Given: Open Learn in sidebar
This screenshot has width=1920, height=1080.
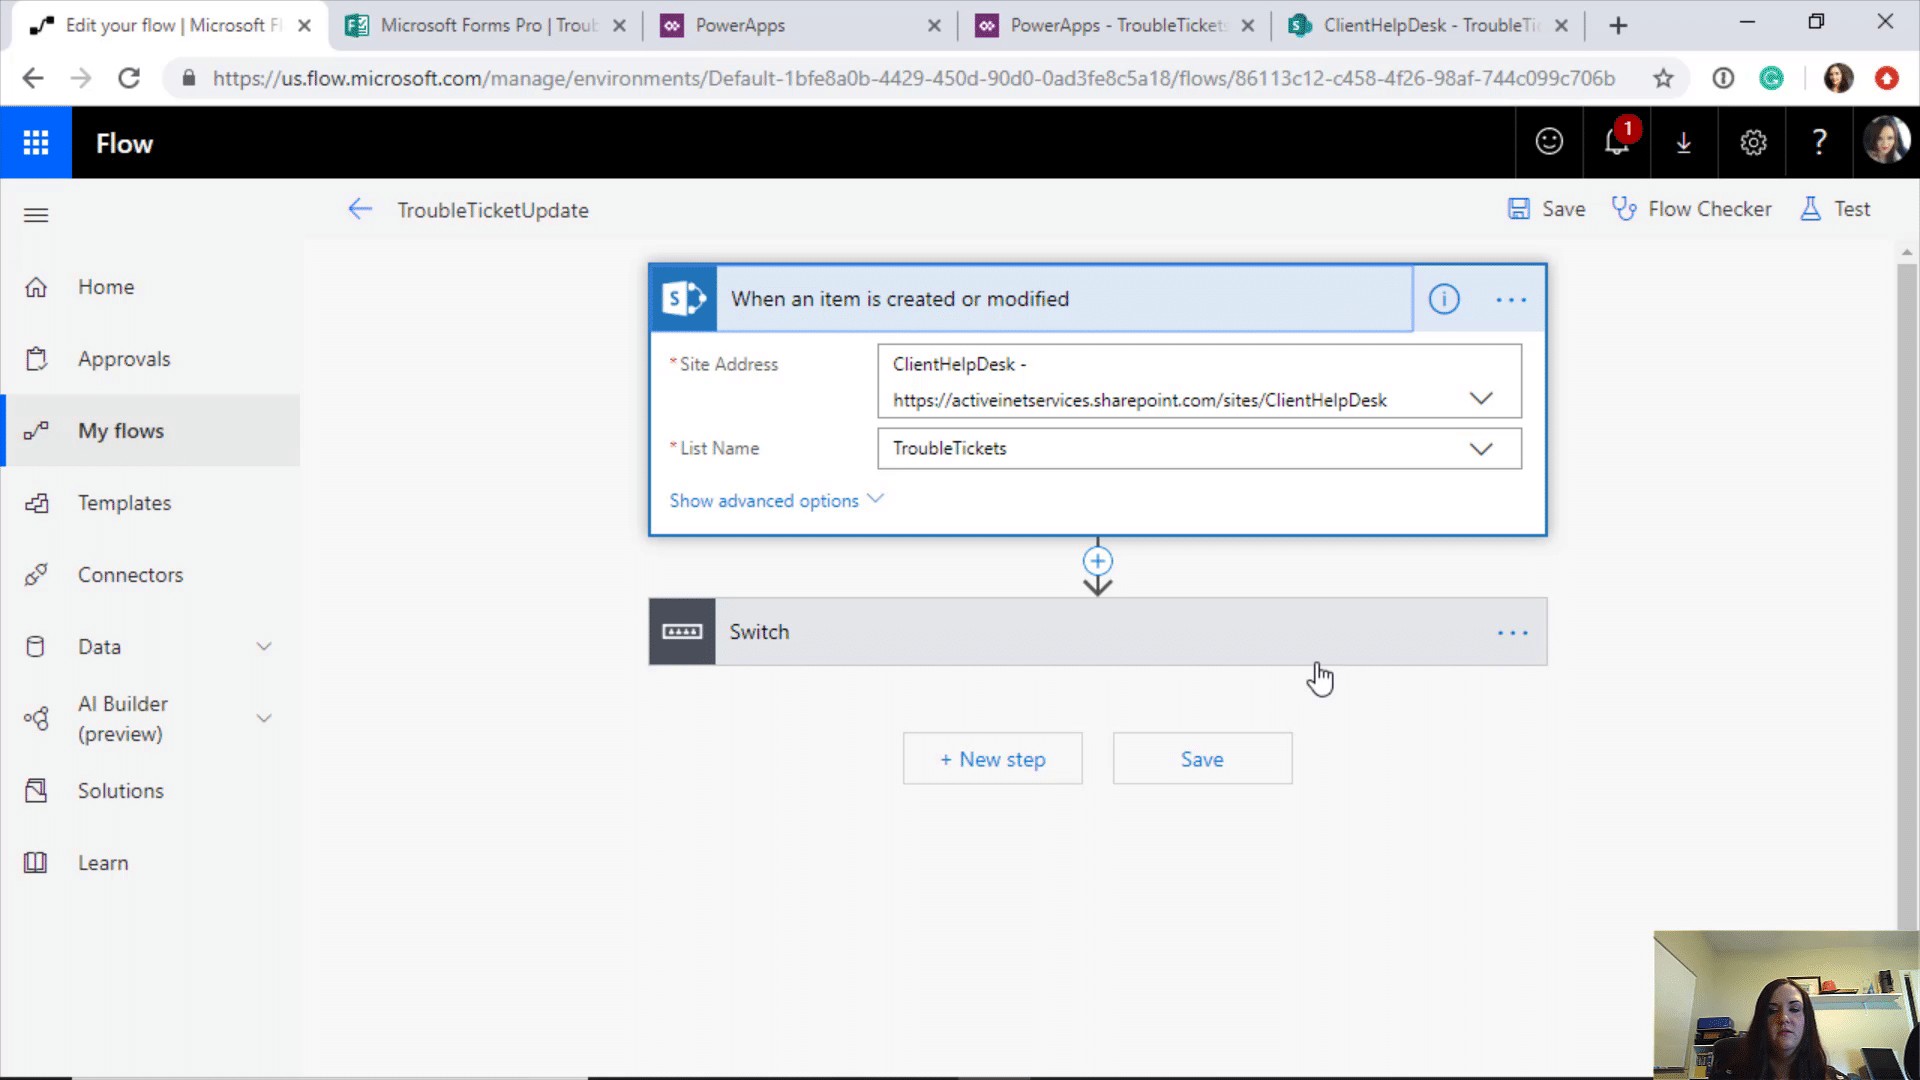Looking at the screenshot, I should 150,863.
